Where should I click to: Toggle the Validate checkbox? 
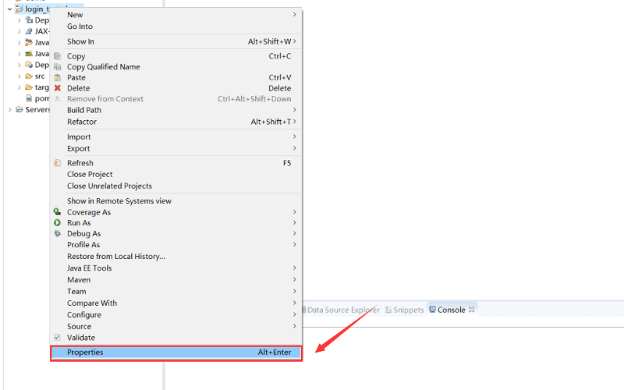point(57,337)
